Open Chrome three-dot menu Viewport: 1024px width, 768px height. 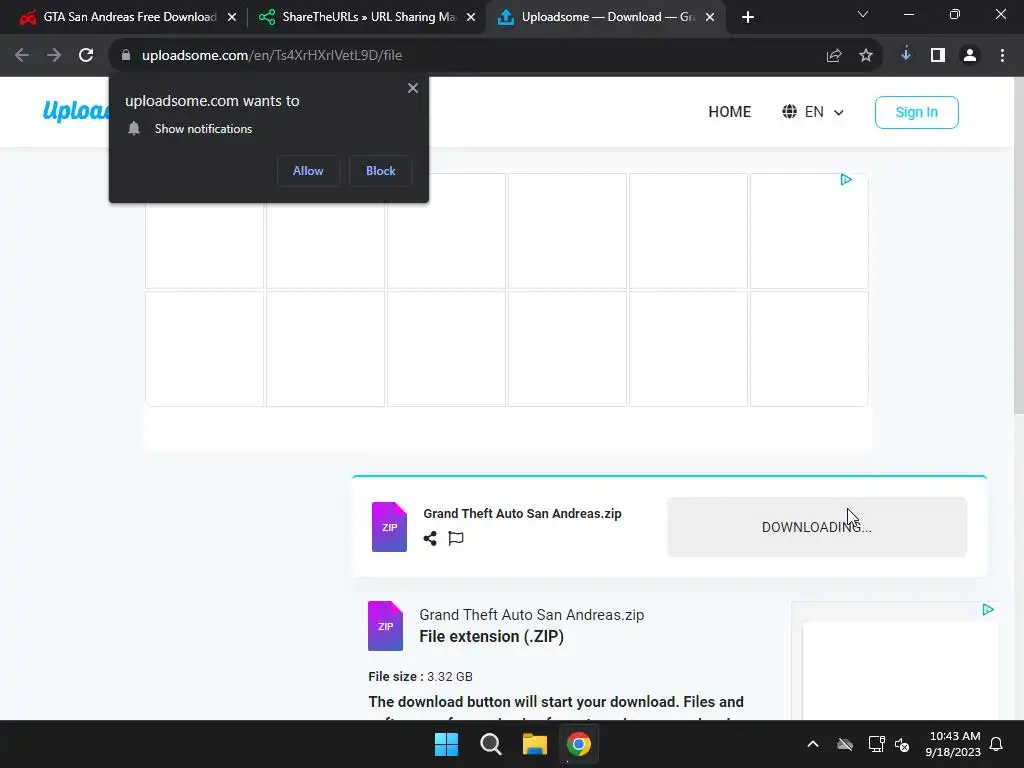tap(1002, 56)
